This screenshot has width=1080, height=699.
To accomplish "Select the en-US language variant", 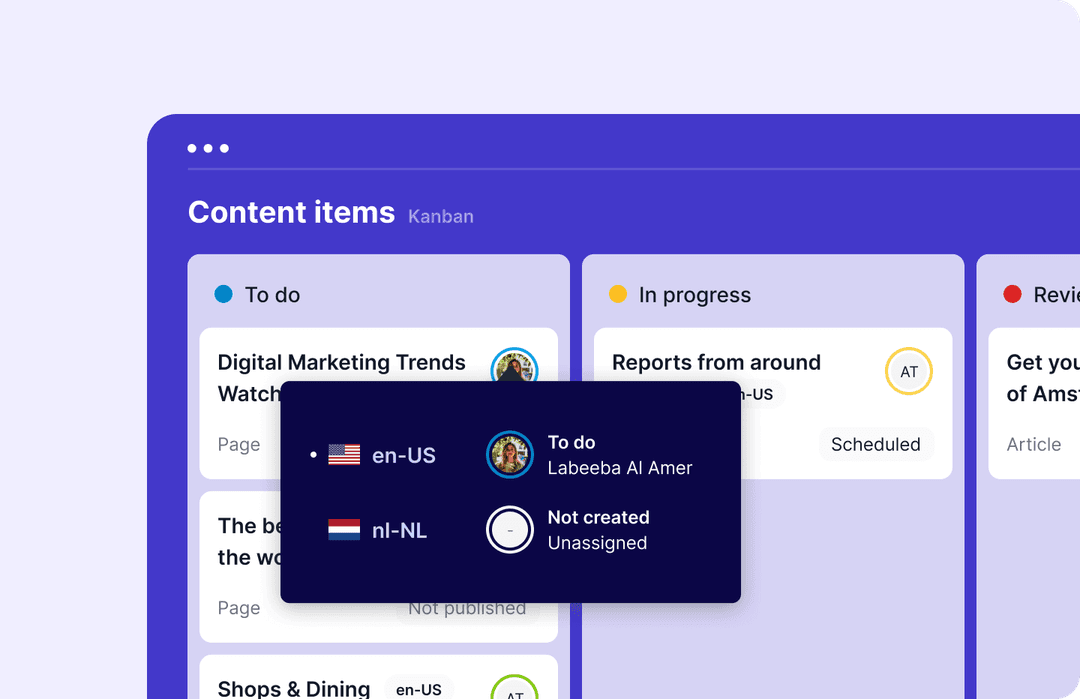I will pos(403,454).
